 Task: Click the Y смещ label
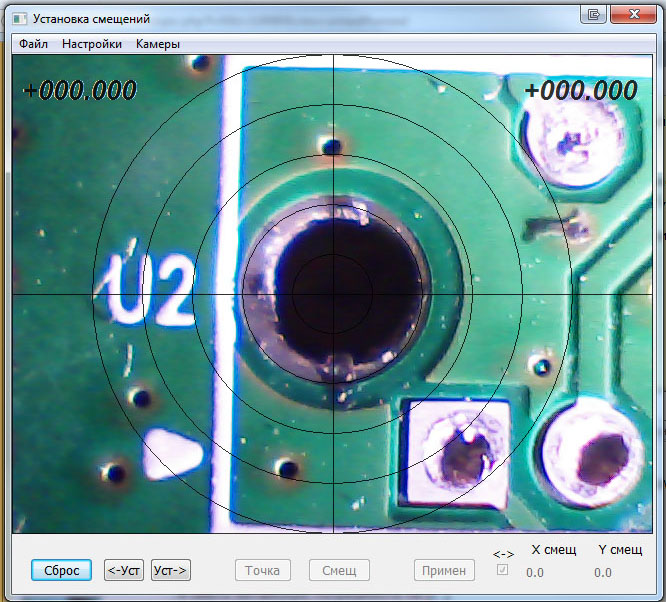coord(620,550)
